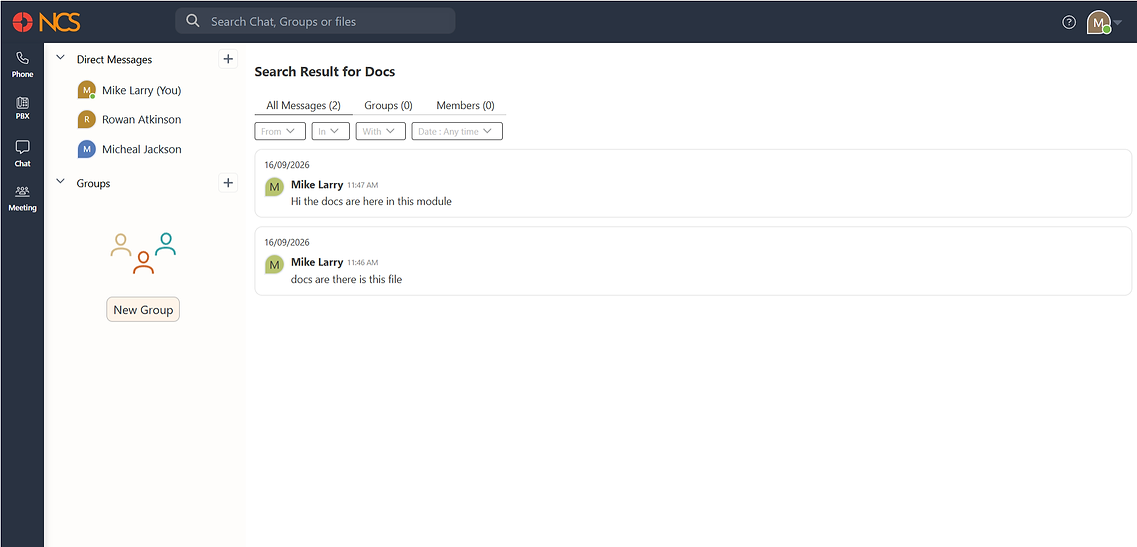Click the Search Chat, Groups or files field
The width and height of the screenshot is (1137, 547).
coord(315,21)
